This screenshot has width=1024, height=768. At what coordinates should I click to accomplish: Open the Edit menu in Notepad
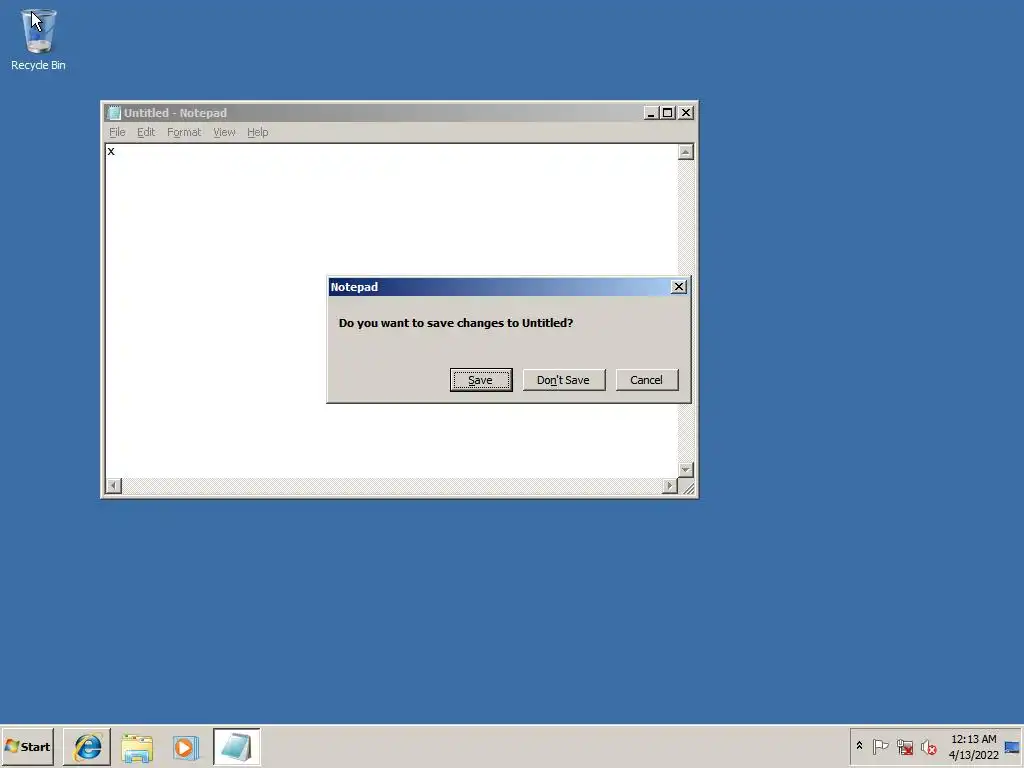pos(146,132)
